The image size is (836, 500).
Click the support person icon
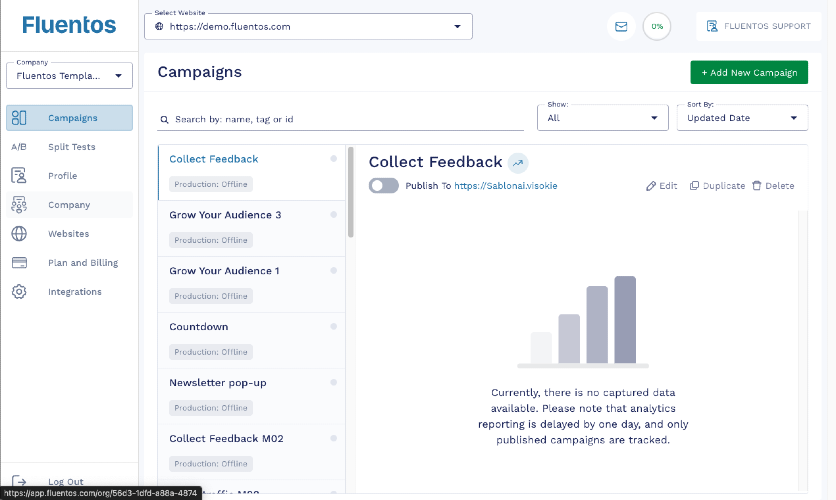coord(712,26)
